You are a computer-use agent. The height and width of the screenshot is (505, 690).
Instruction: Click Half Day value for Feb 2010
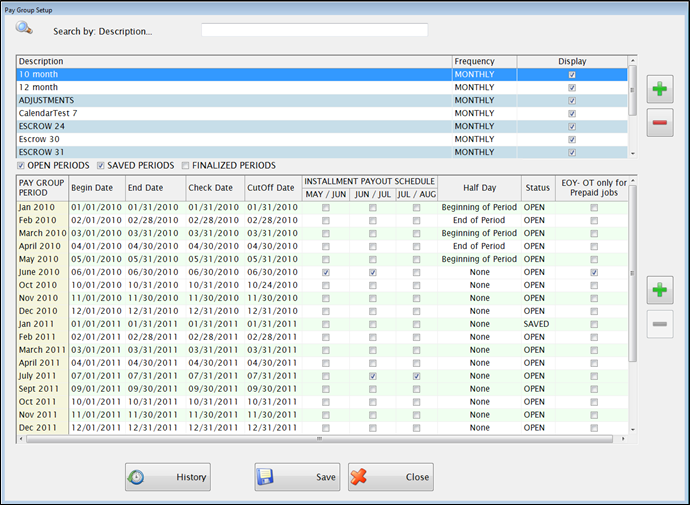pyautogui.click(x=479, y=220)
